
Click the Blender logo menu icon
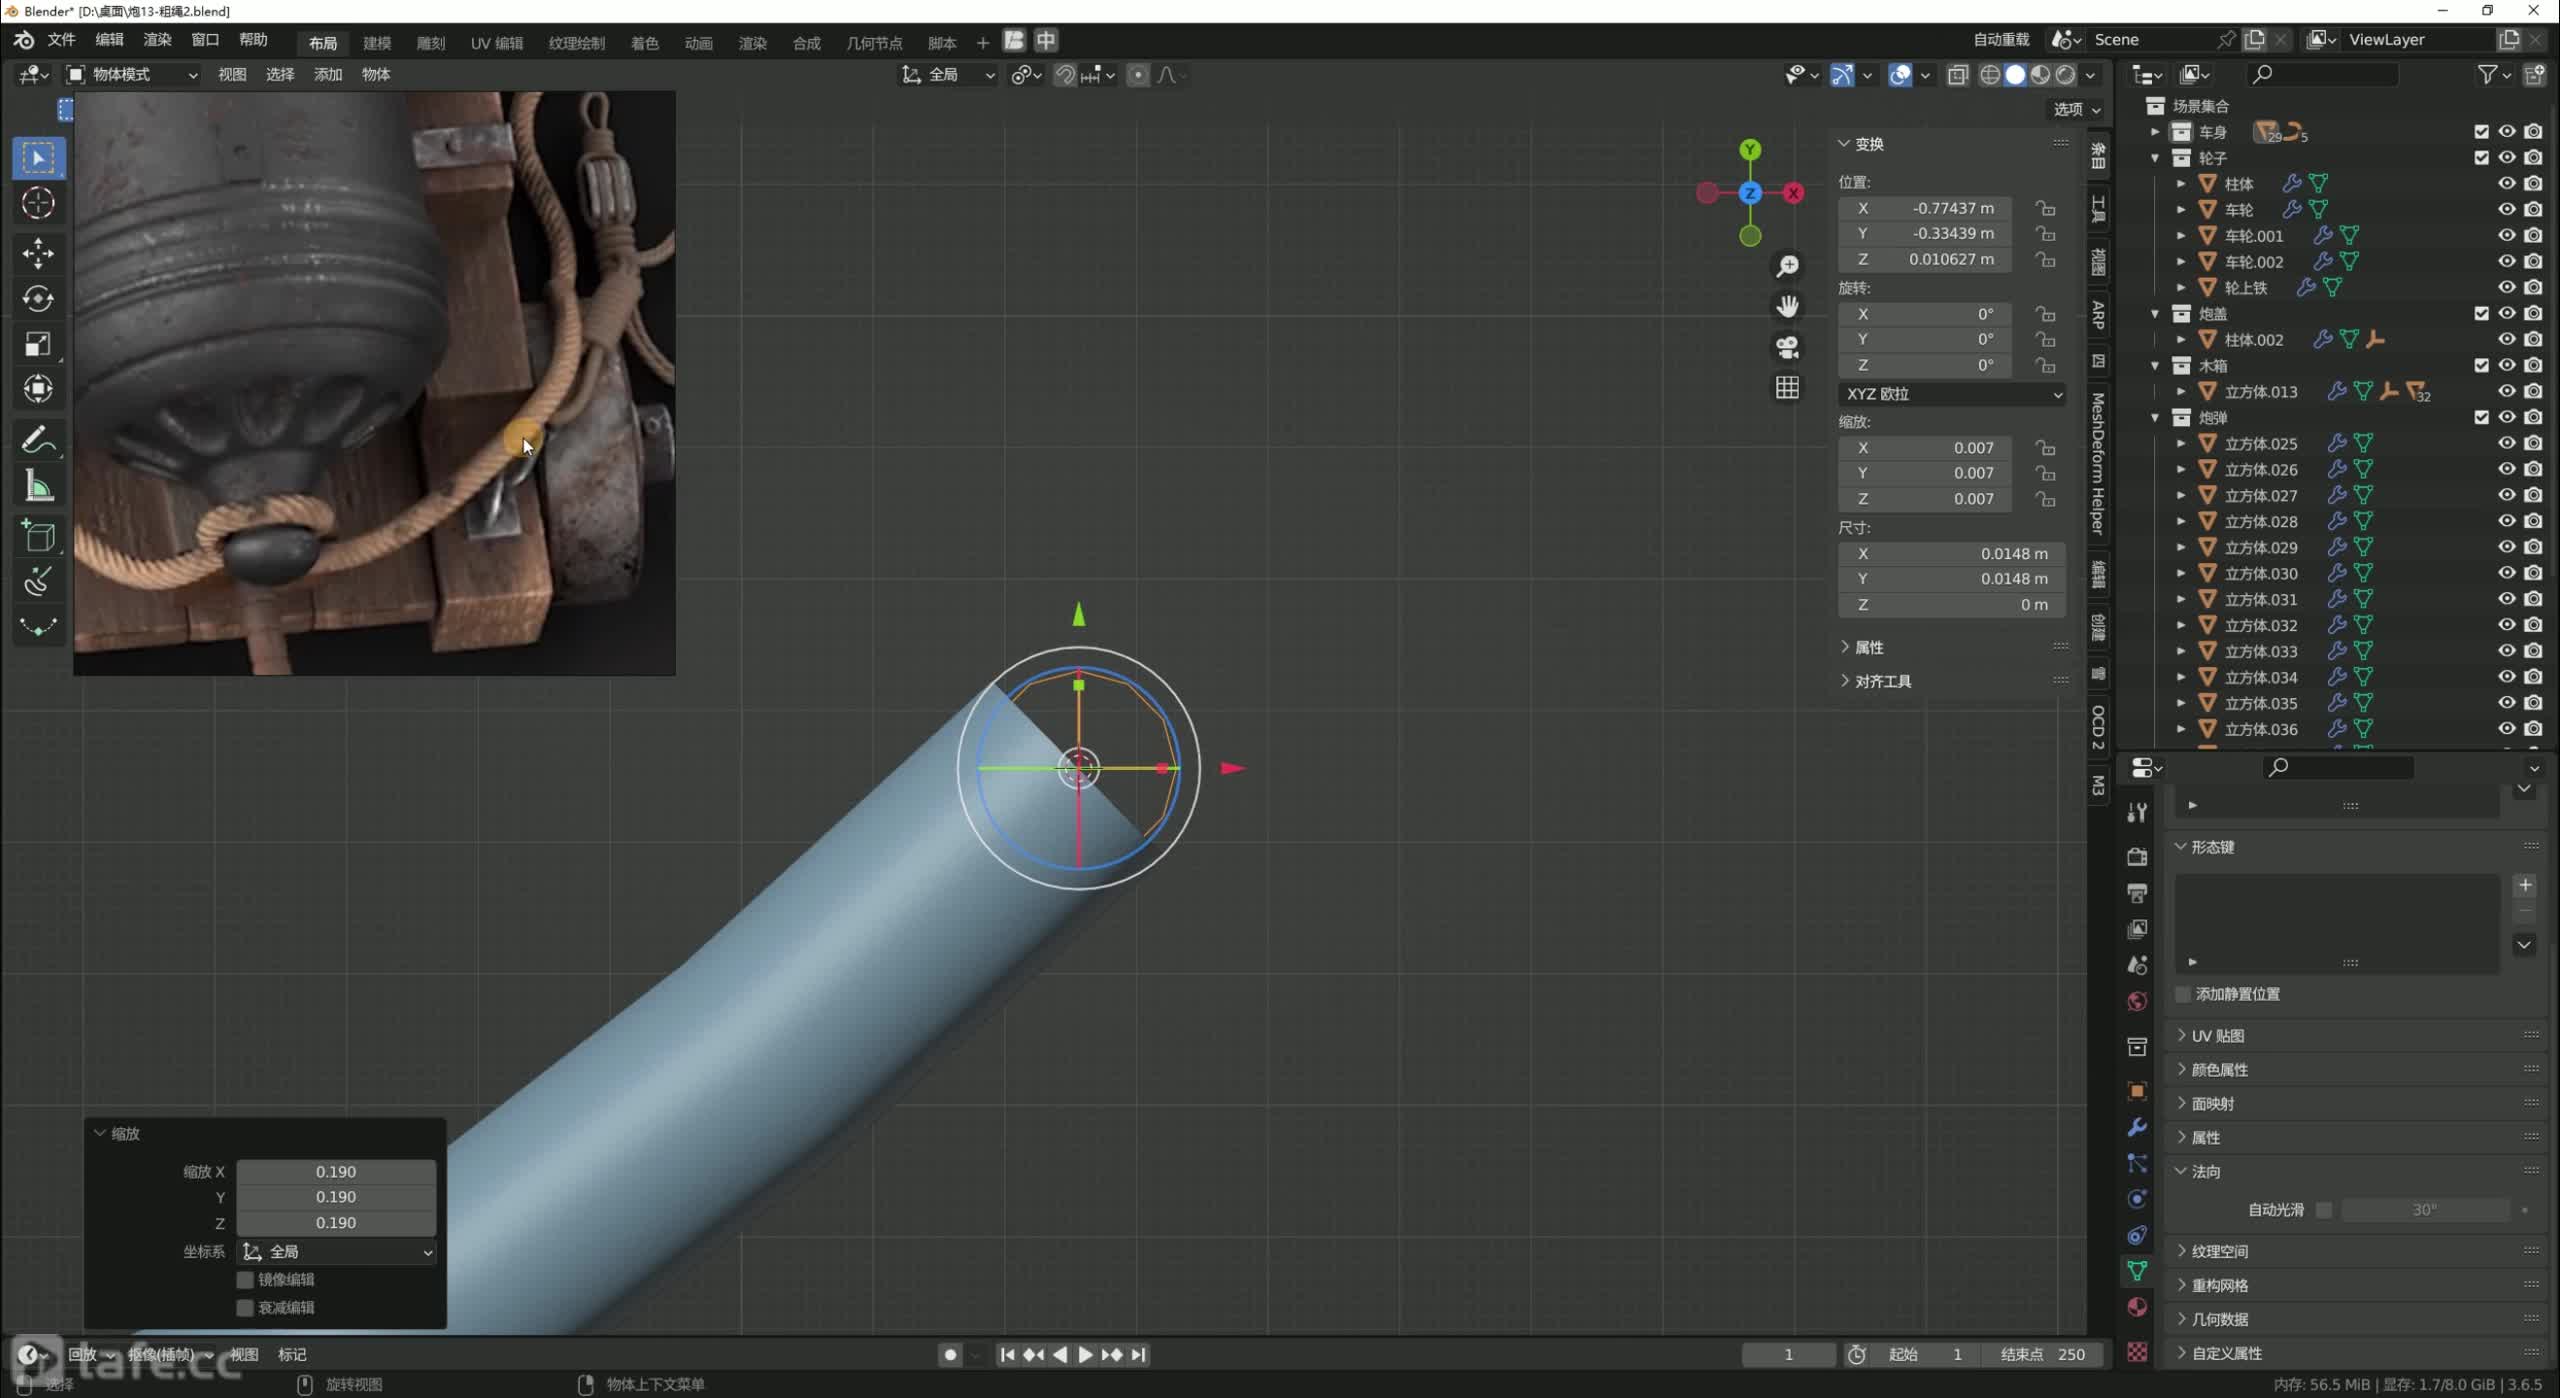pyautogui.click(x=24, y=40)
